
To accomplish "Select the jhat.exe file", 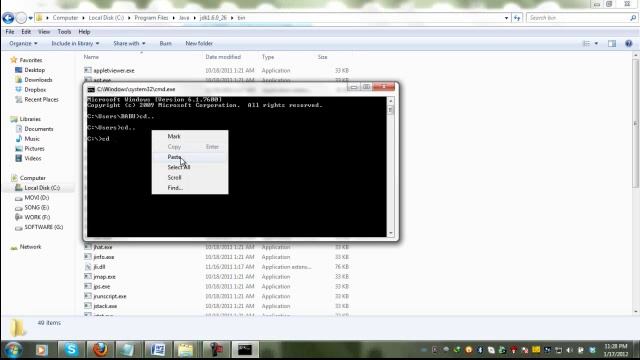I will click(103, 247).
